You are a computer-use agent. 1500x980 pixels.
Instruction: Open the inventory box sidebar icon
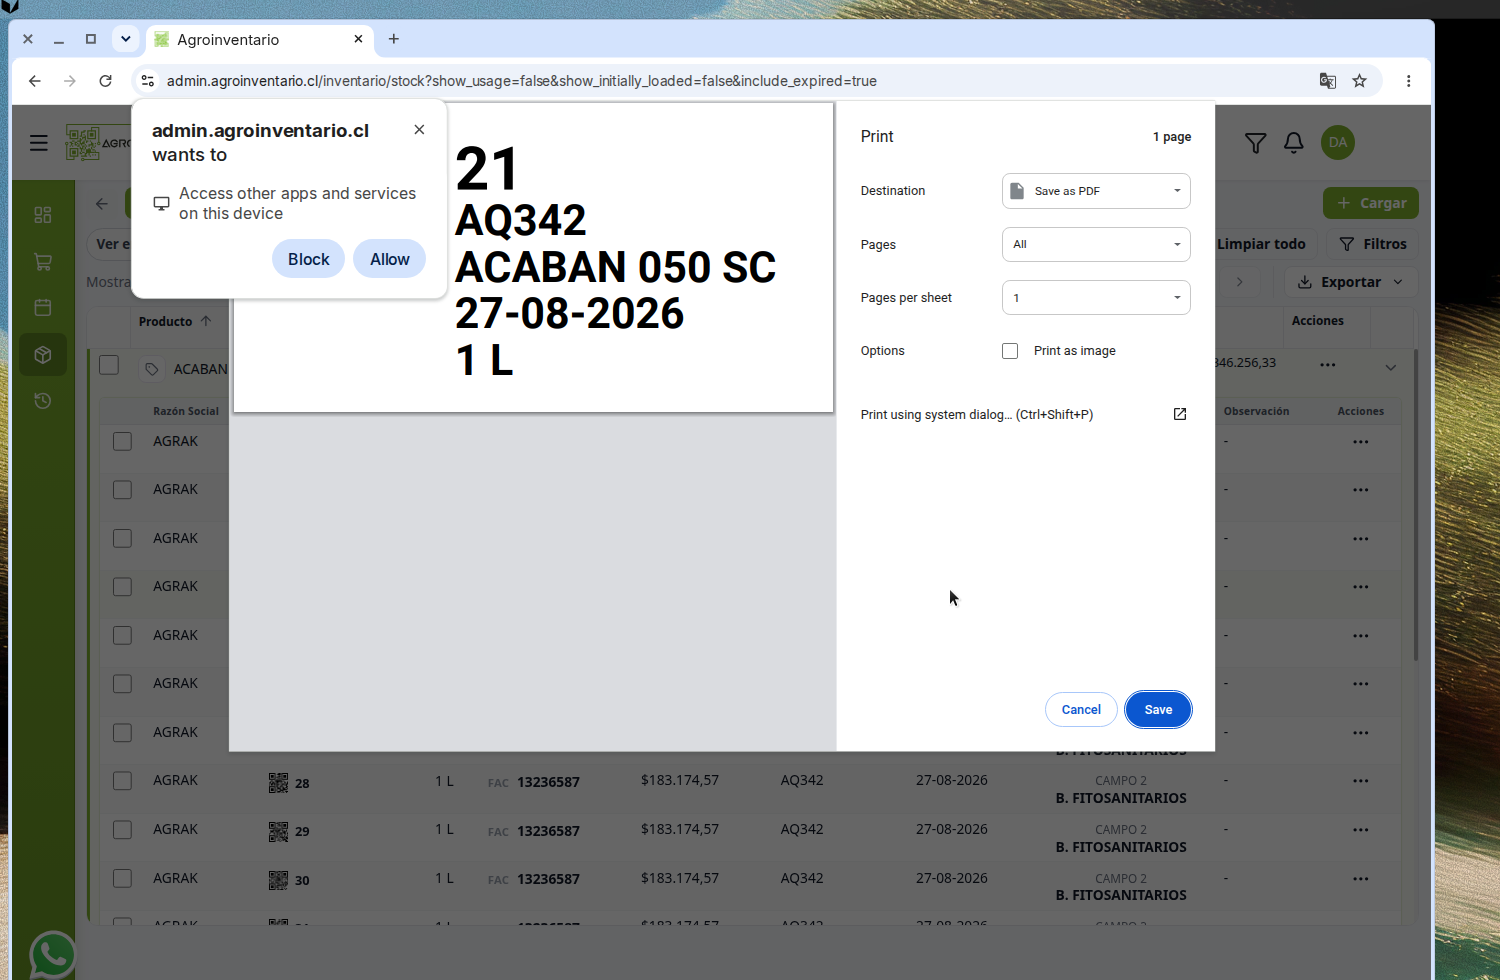(x=43, y=355)
